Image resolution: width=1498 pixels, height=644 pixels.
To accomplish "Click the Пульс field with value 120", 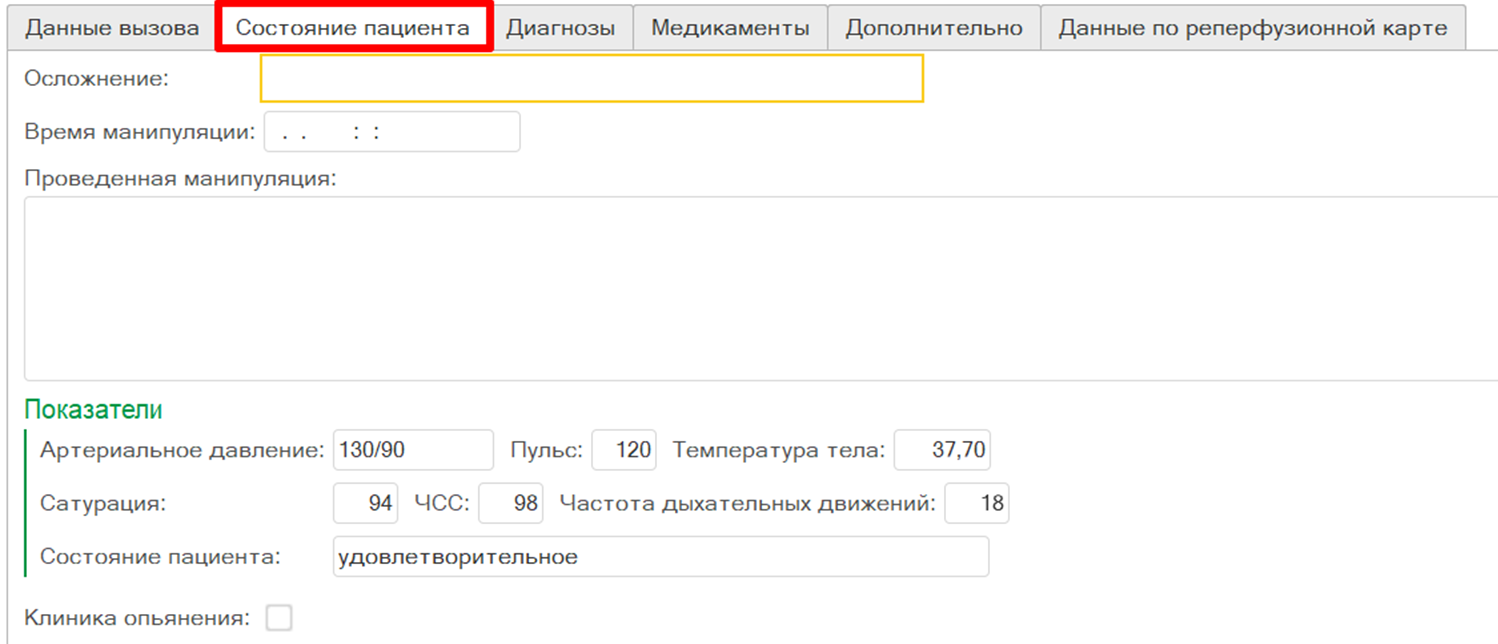I will point(624,450).
